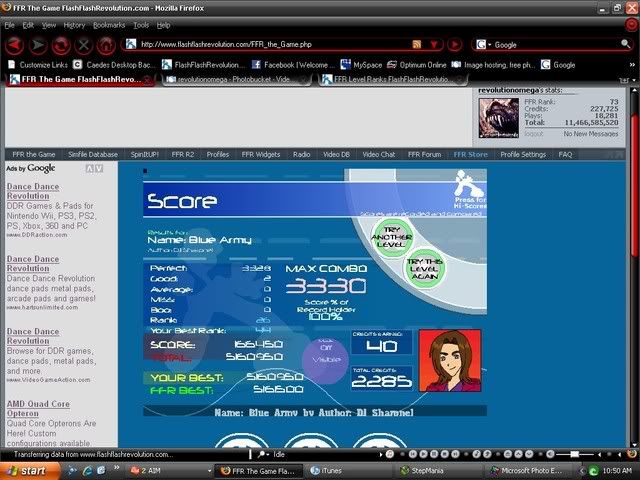This screenshot has height=480, width=640.
Task: Switch to the FFR Level Ranks tab
Action: (x=390, y=79)
